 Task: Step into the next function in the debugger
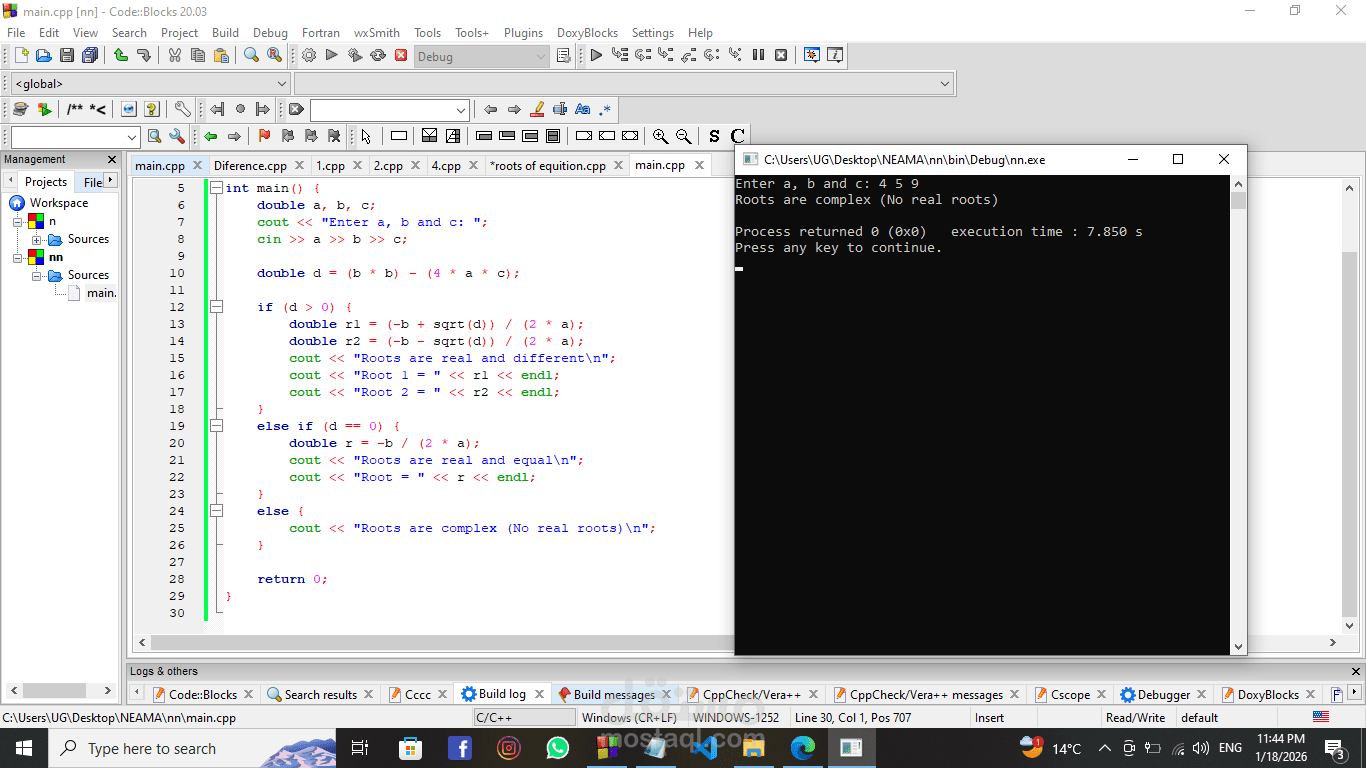(665, 55)
